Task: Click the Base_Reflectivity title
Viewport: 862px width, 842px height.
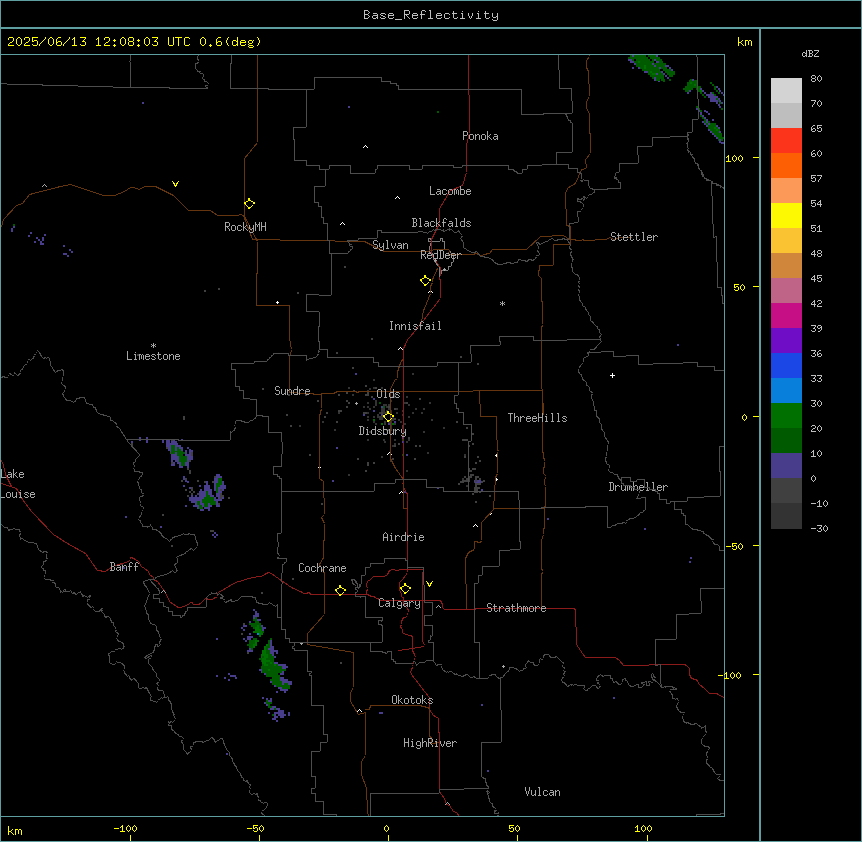Action: (431, 15)
